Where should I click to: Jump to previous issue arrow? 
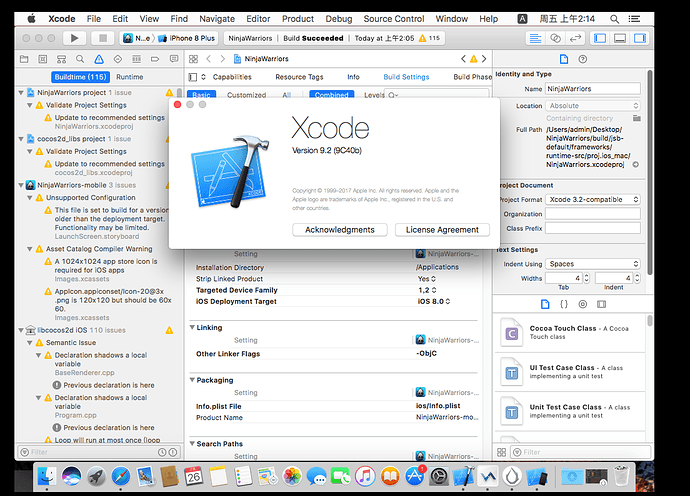[x=463, y=59]
